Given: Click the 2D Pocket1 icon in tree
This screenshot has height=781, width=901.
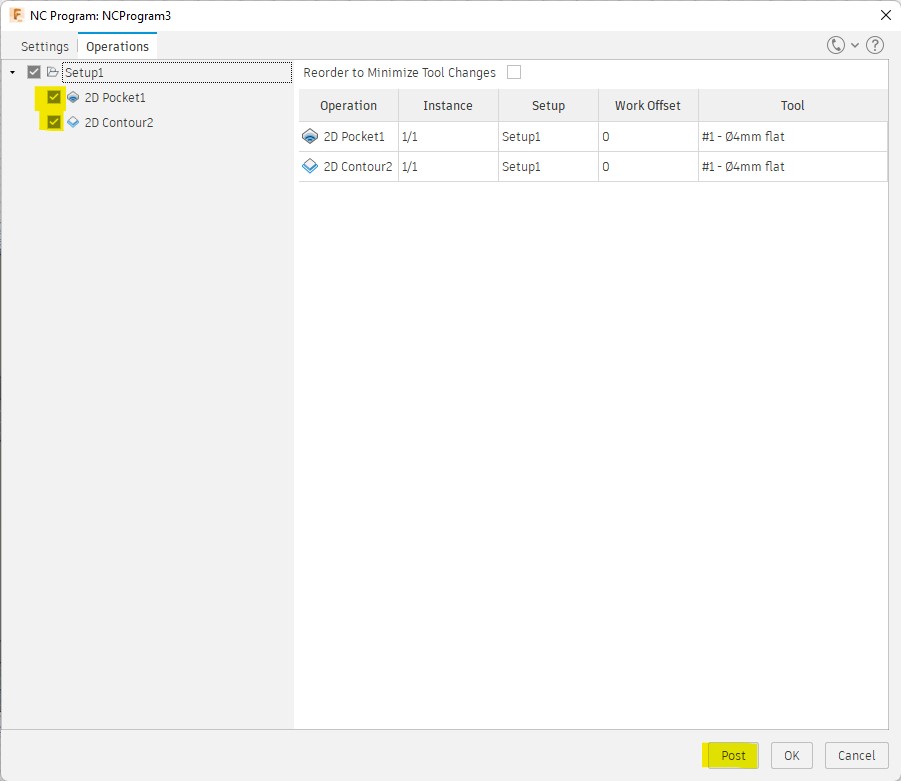Looking at the screenshot, I should point(73,98).
